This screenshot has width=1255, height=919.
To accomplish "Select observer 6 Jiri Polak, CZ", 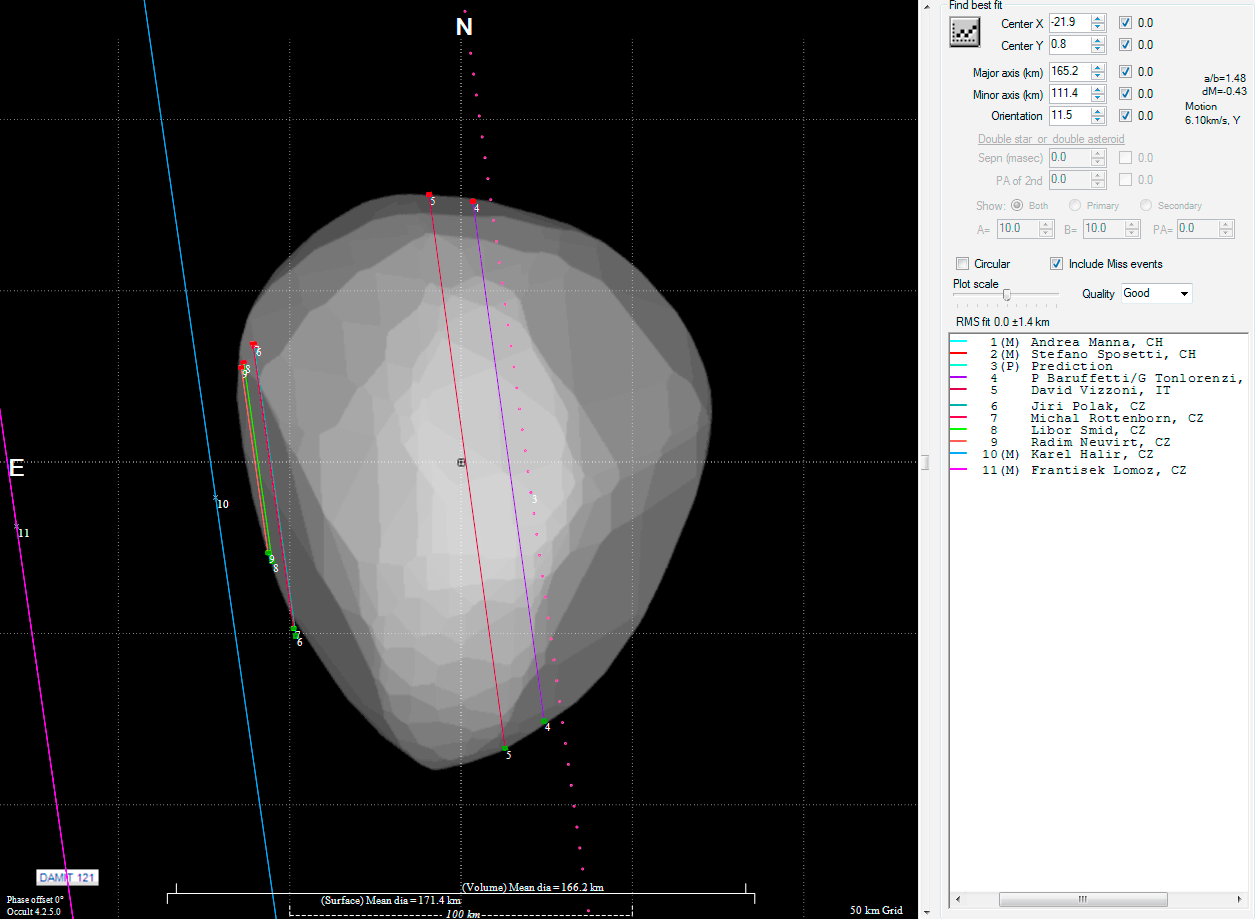I will [1097, 406].
